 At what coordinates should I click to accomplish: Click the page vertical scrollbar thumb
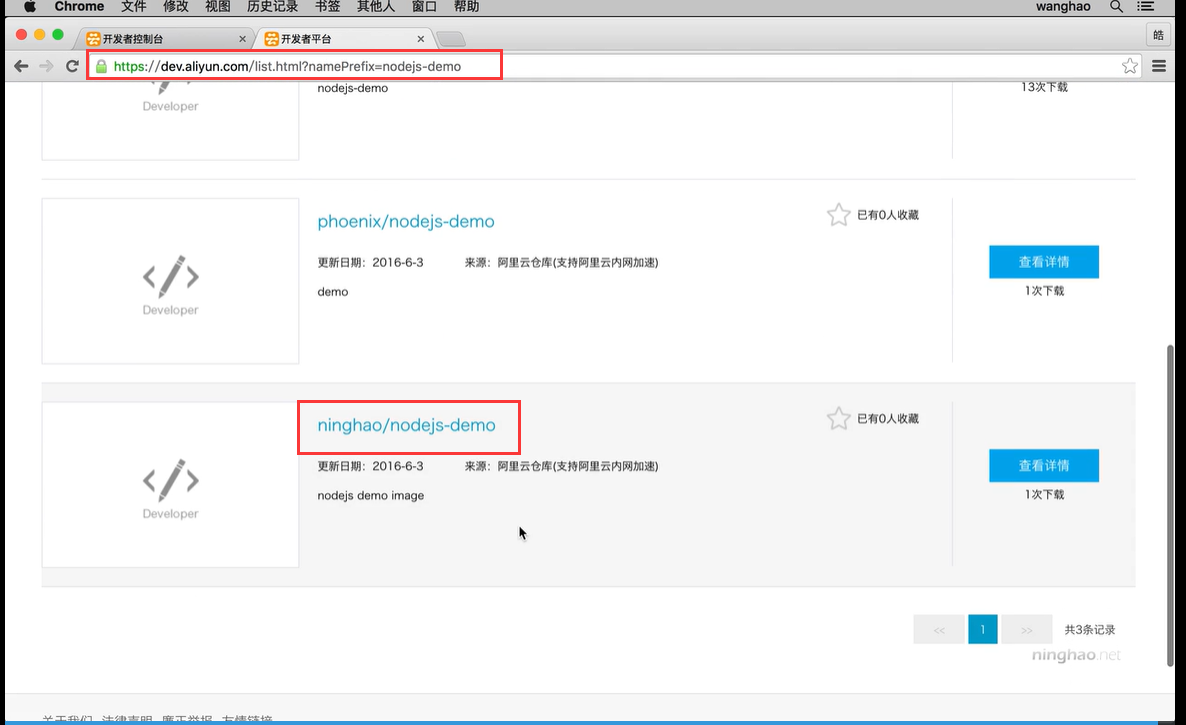point(1171,505)
